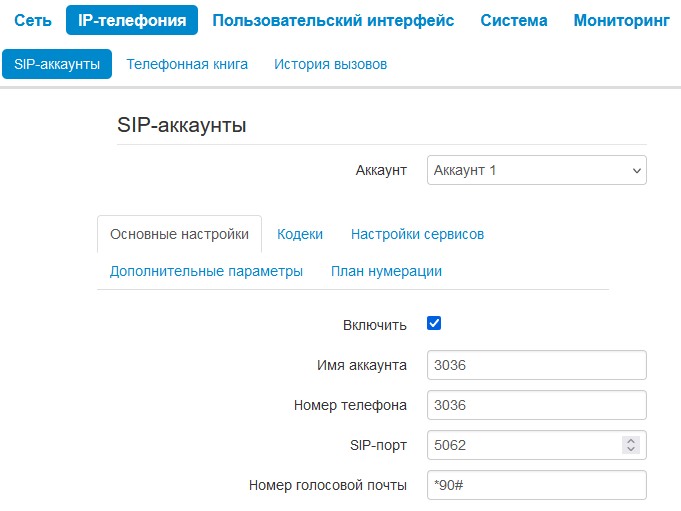
Task: Open the Дополнительные параметры tab
Action: click(206, 271)
